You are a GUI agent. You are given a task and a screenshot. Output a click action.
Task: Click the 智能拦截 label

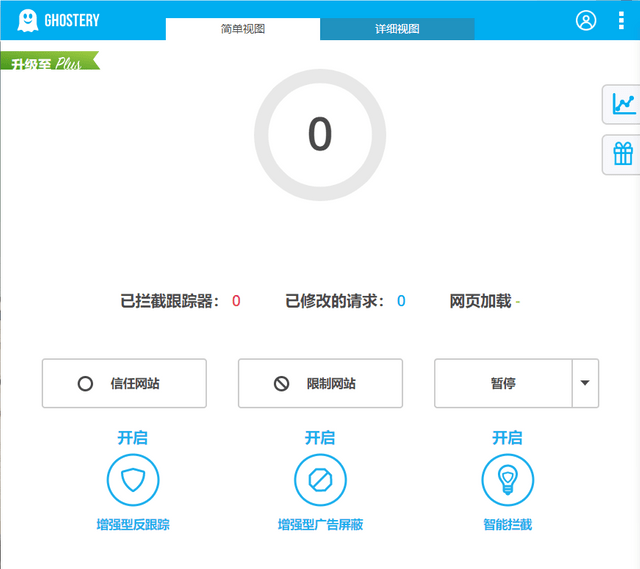[507, 525]
